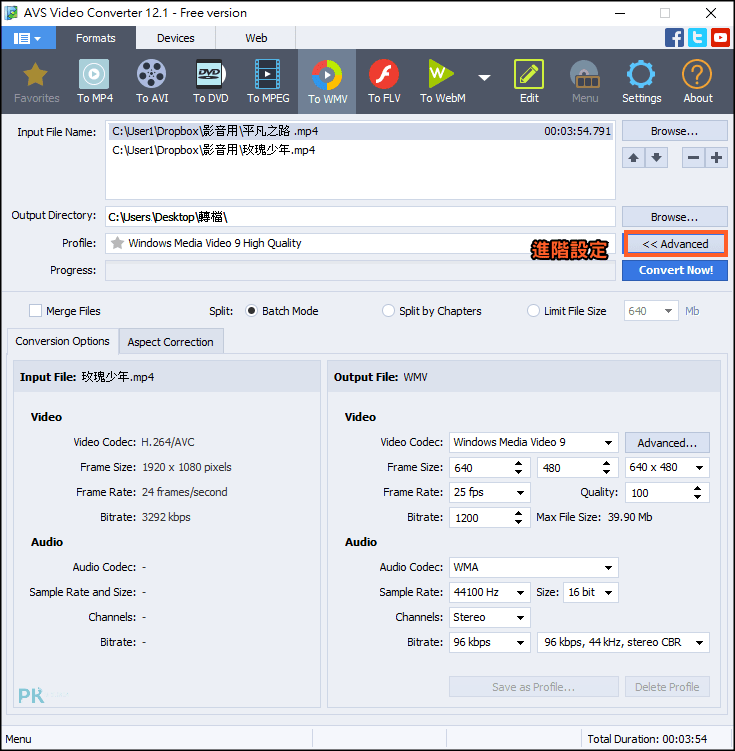Choose the To AVI format icon
The image size is (735, 751).
point(152,82)
